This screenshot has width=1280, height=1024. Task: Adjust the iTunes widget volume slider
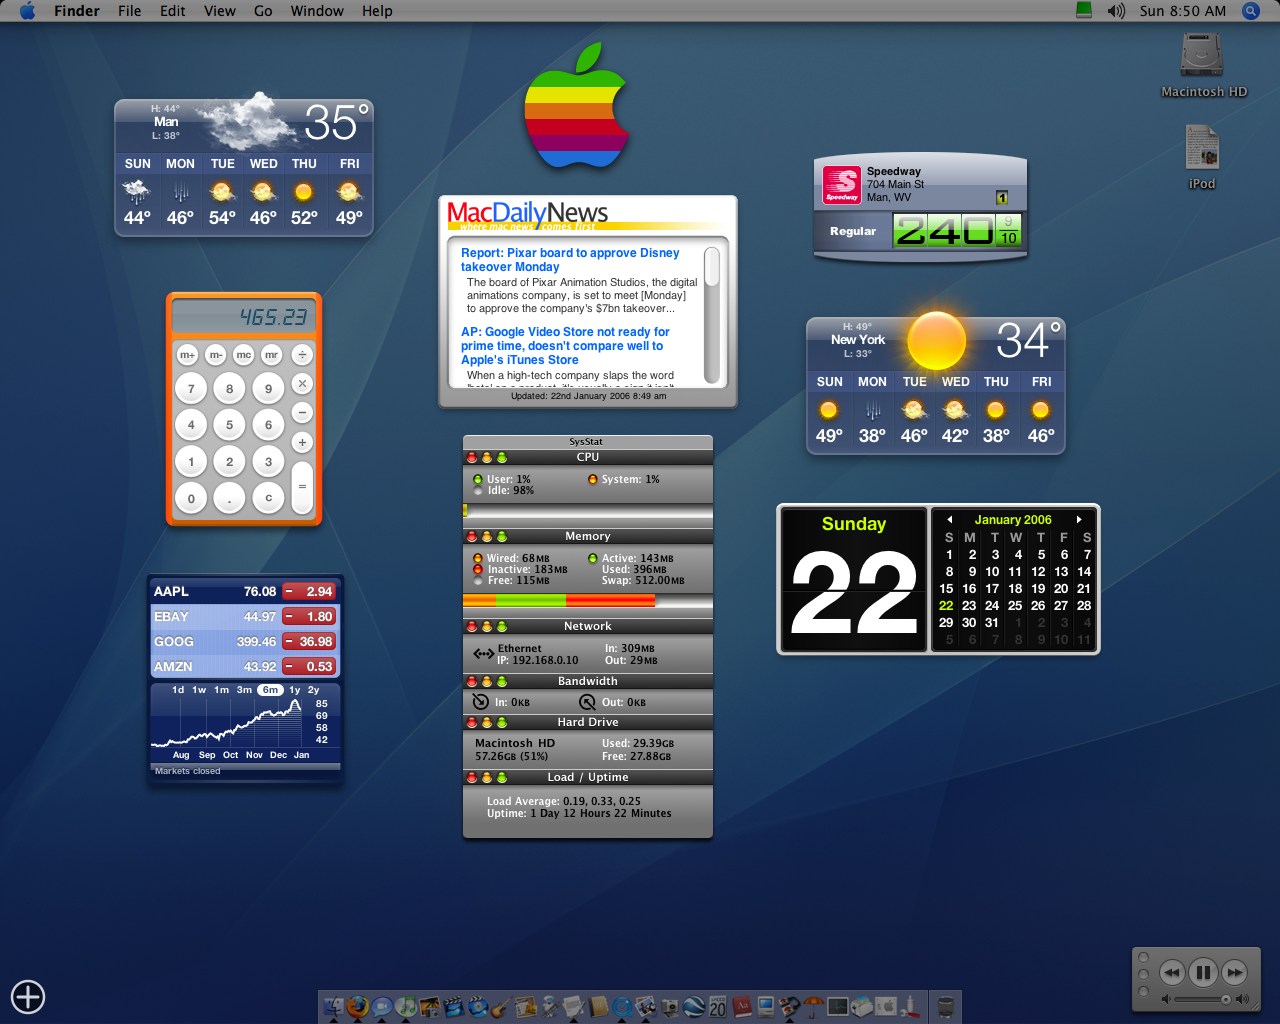point(1204,999)
